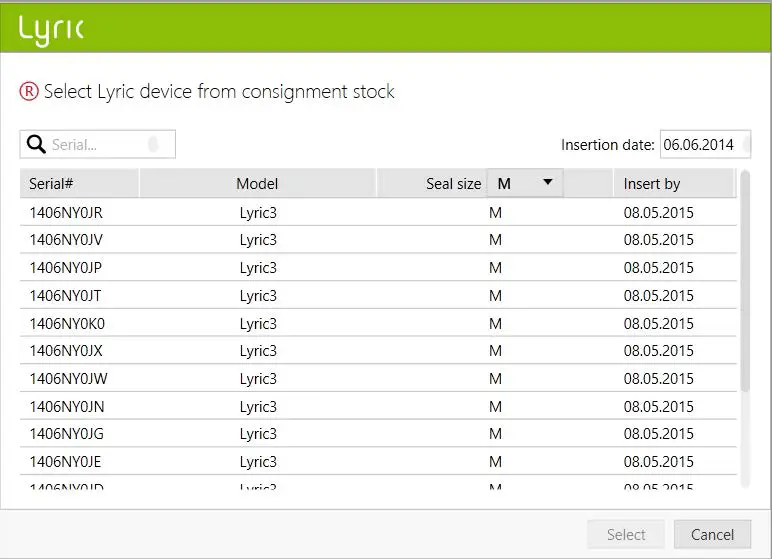
Task: Click Lyric3 model in 1406NY0JV row
Action: tap(258, 240)
